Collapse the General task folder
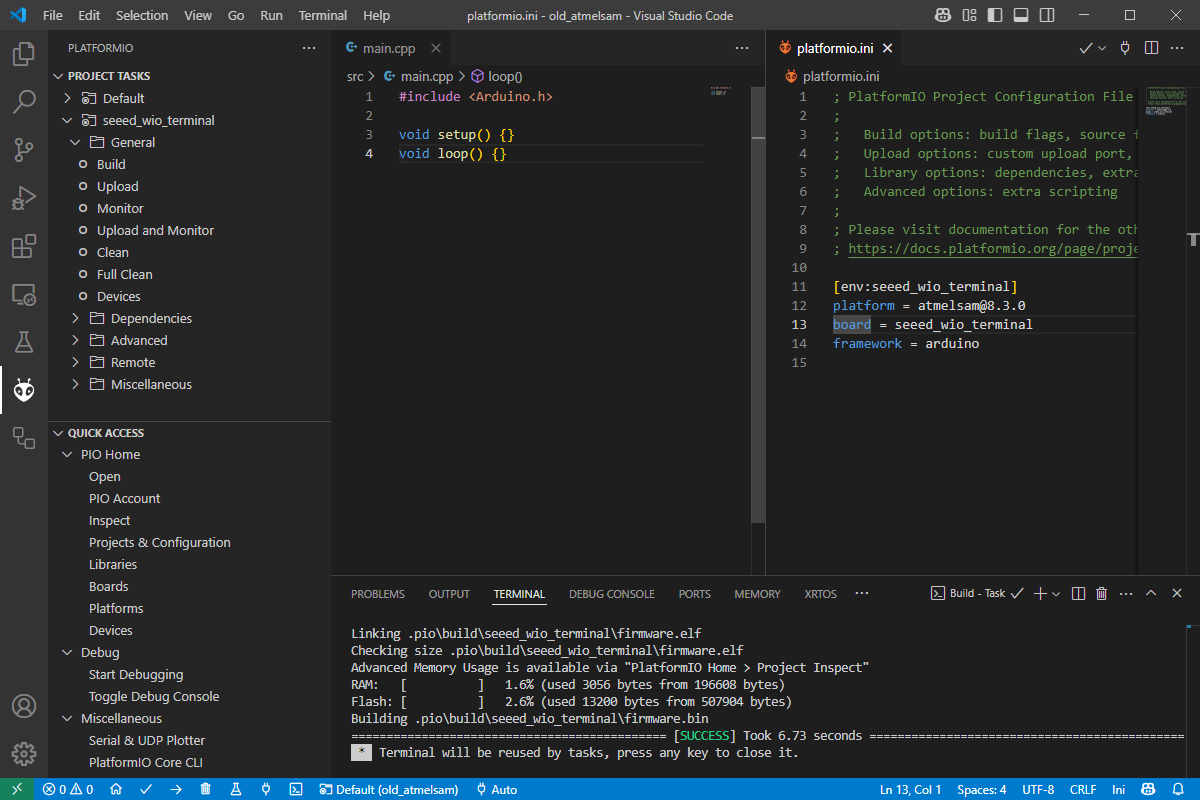This screenshot has height=800, width=1200. (75, 142)
